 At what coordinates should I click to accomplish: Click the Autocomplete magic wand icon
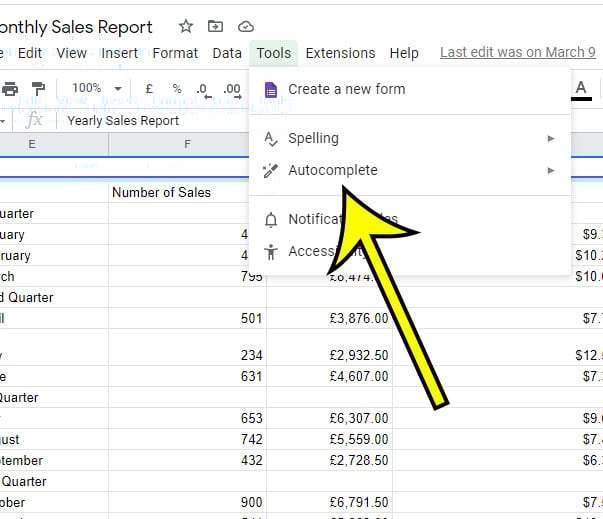(270, 171)
